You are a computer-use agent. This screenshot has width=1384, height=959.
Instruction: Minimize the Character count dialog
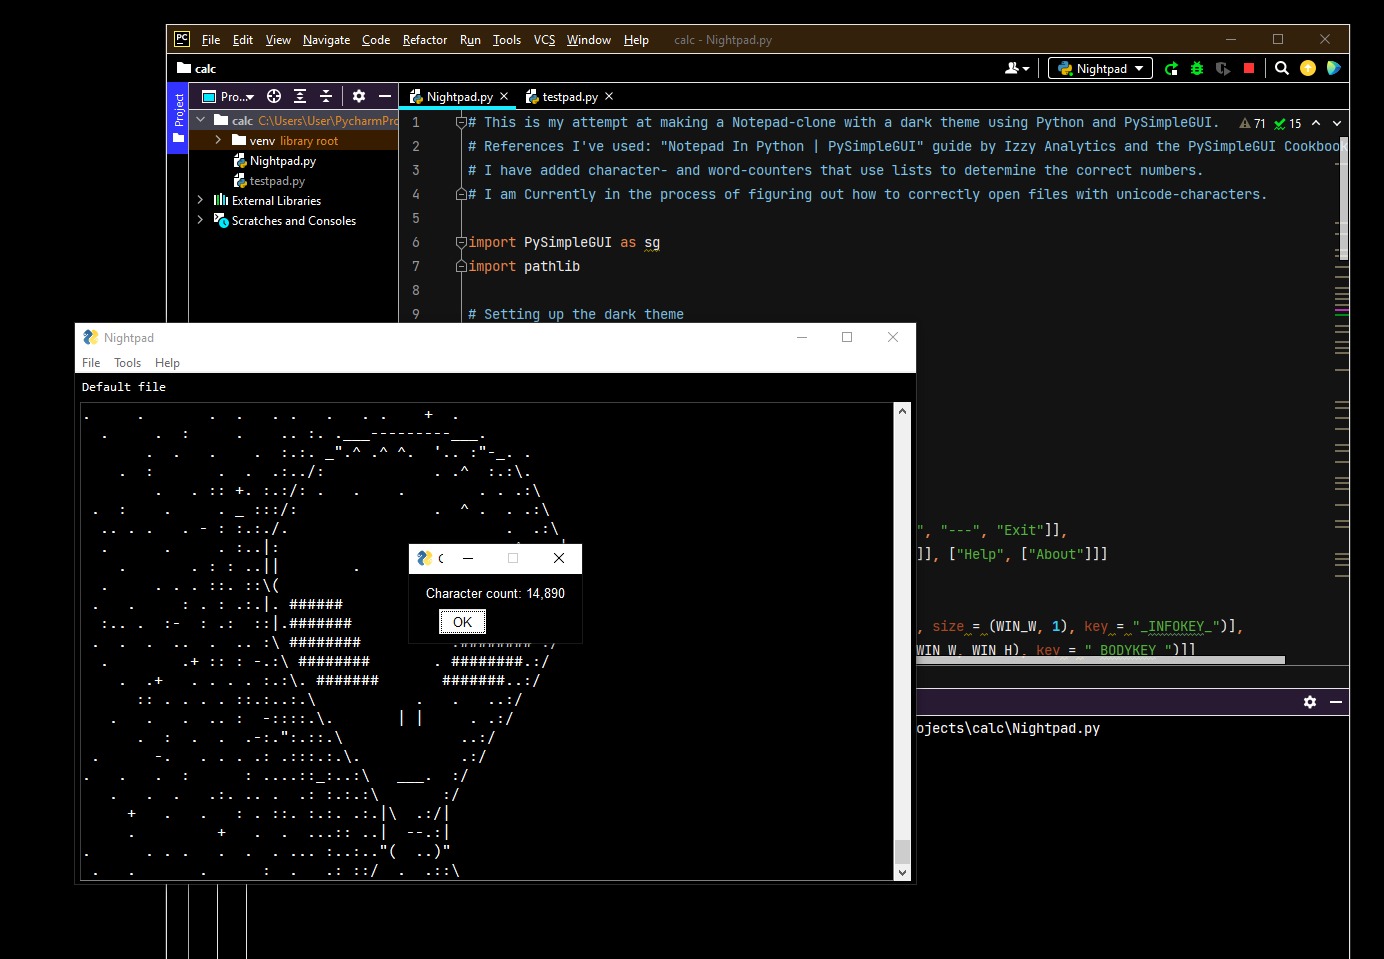coord(468,558)
